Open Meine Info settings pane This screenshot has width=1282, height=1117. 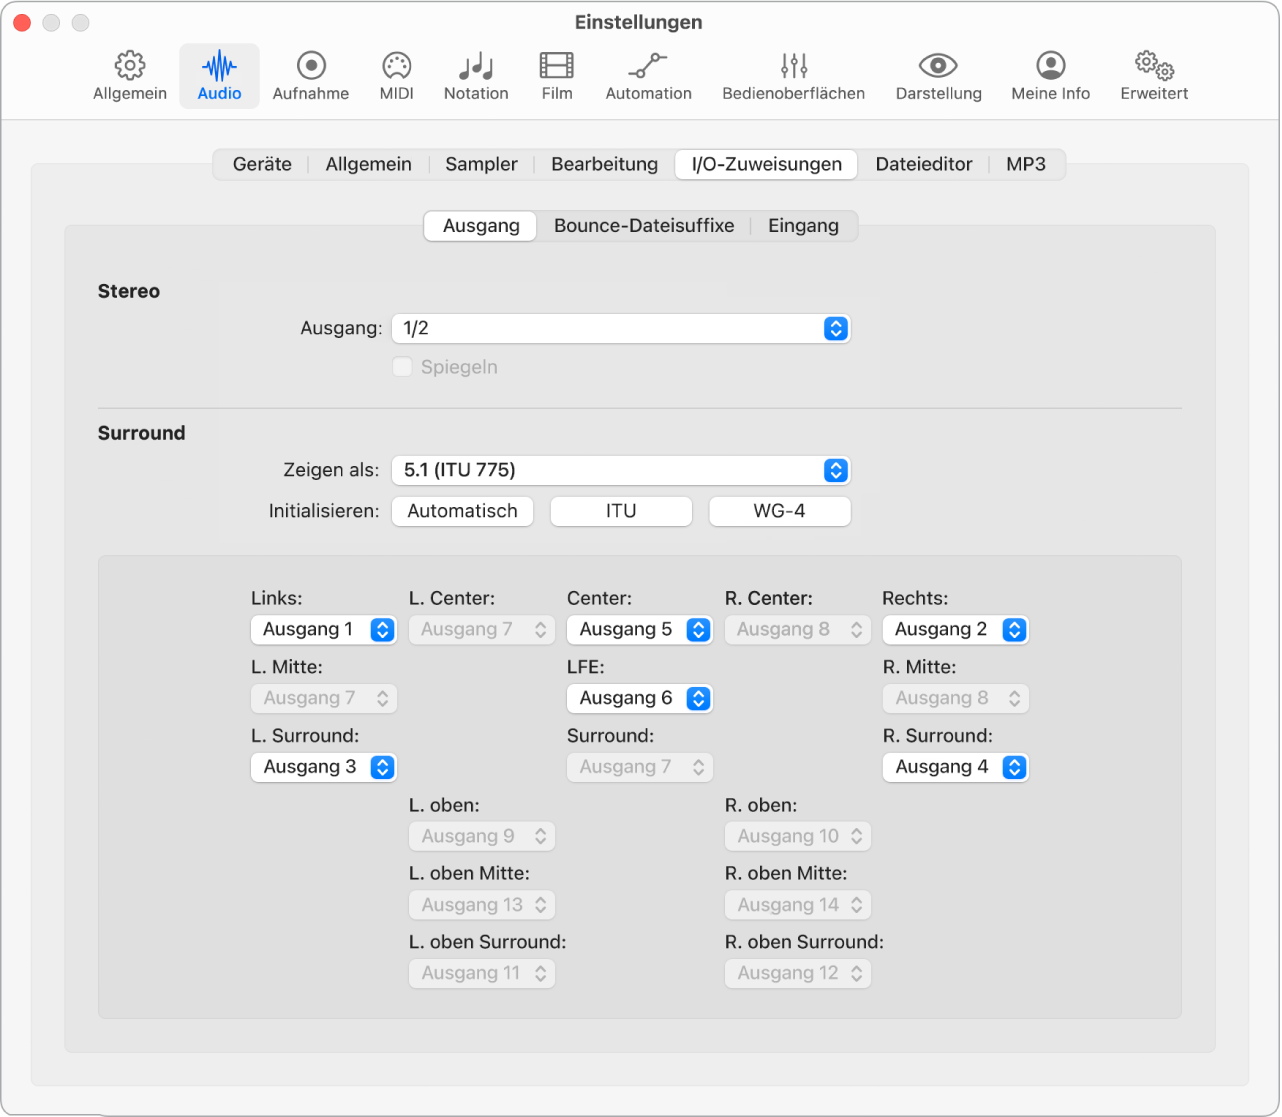[1050, 76]
